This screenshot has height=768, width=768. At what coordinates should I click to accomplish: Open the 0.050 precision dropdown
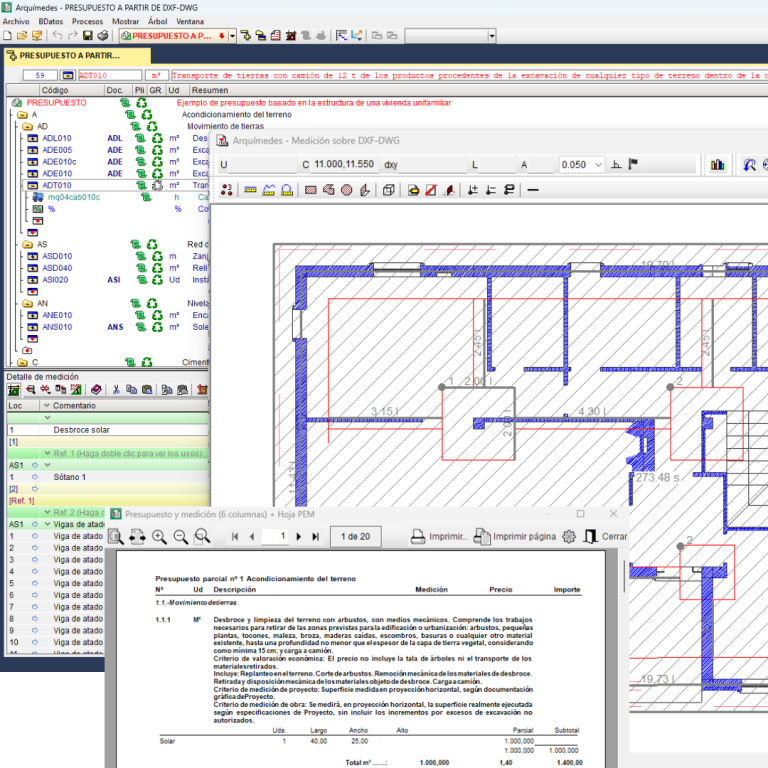(x=598, y=164)
